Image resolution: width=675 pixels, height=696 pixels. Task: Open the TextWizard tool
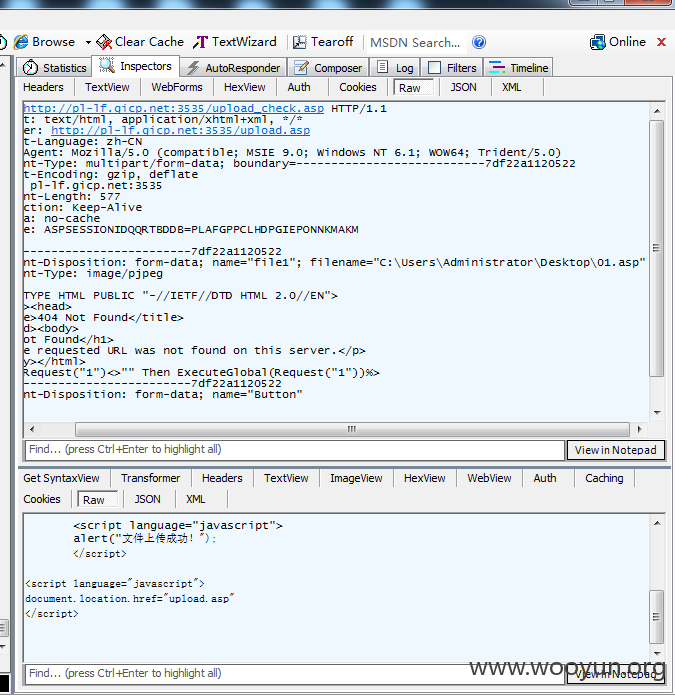235,42
